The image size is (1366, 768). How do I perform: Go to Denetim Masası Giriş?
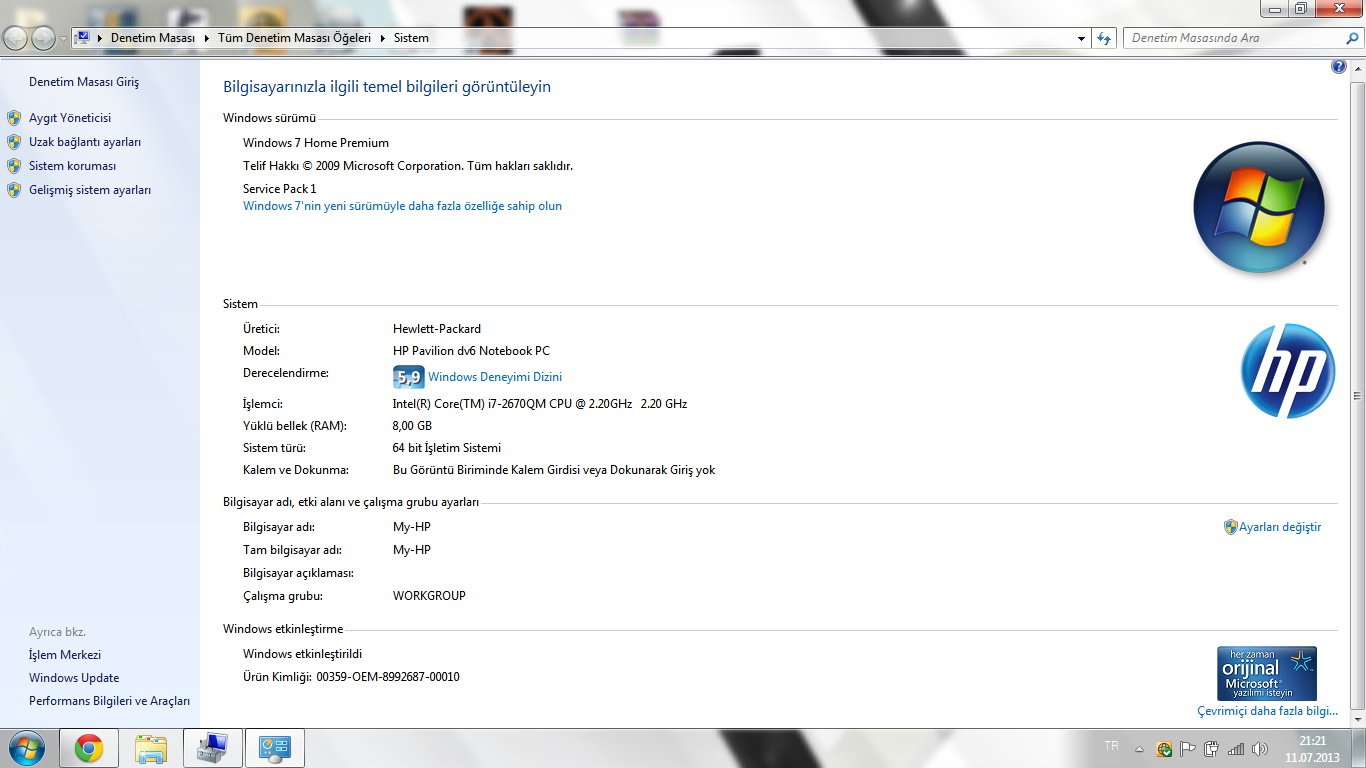coord(84,82)
